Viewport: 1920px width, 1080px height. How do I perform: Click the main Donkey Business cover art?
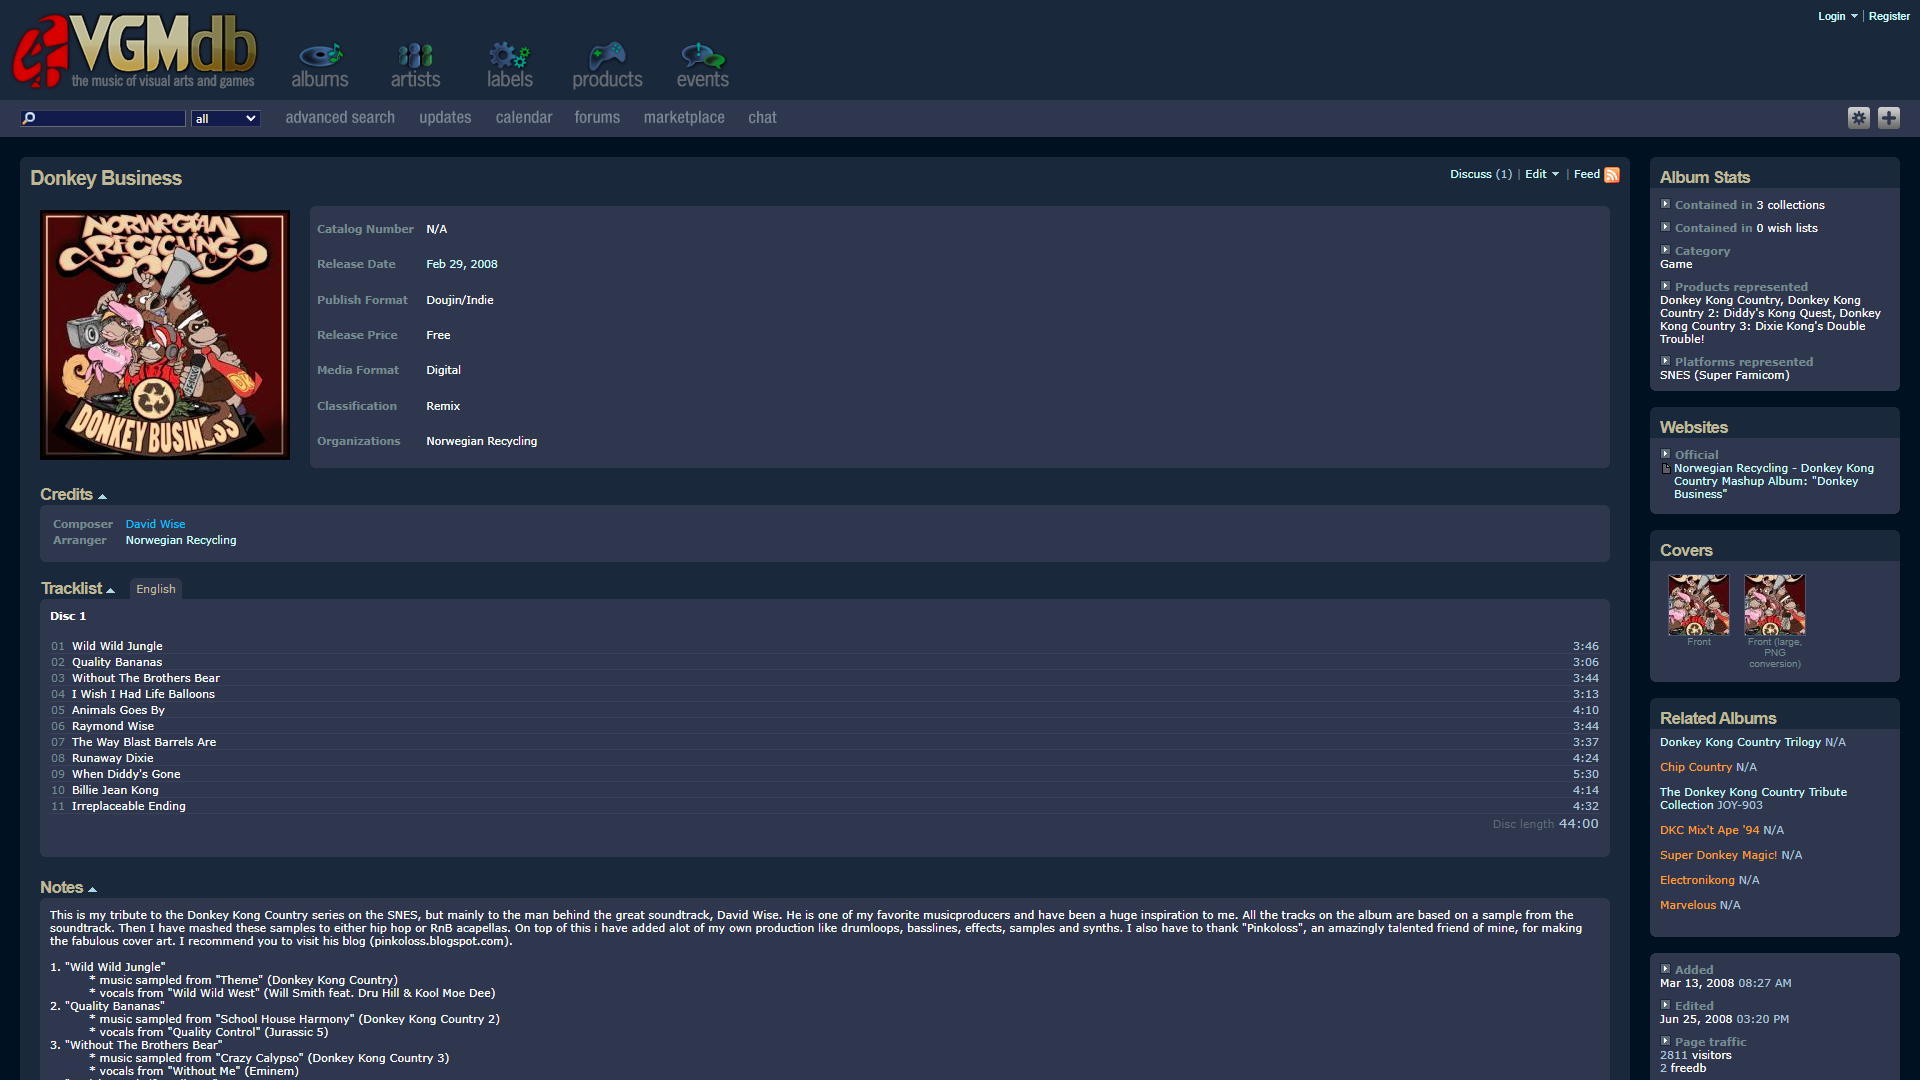[x=165, y=335]
